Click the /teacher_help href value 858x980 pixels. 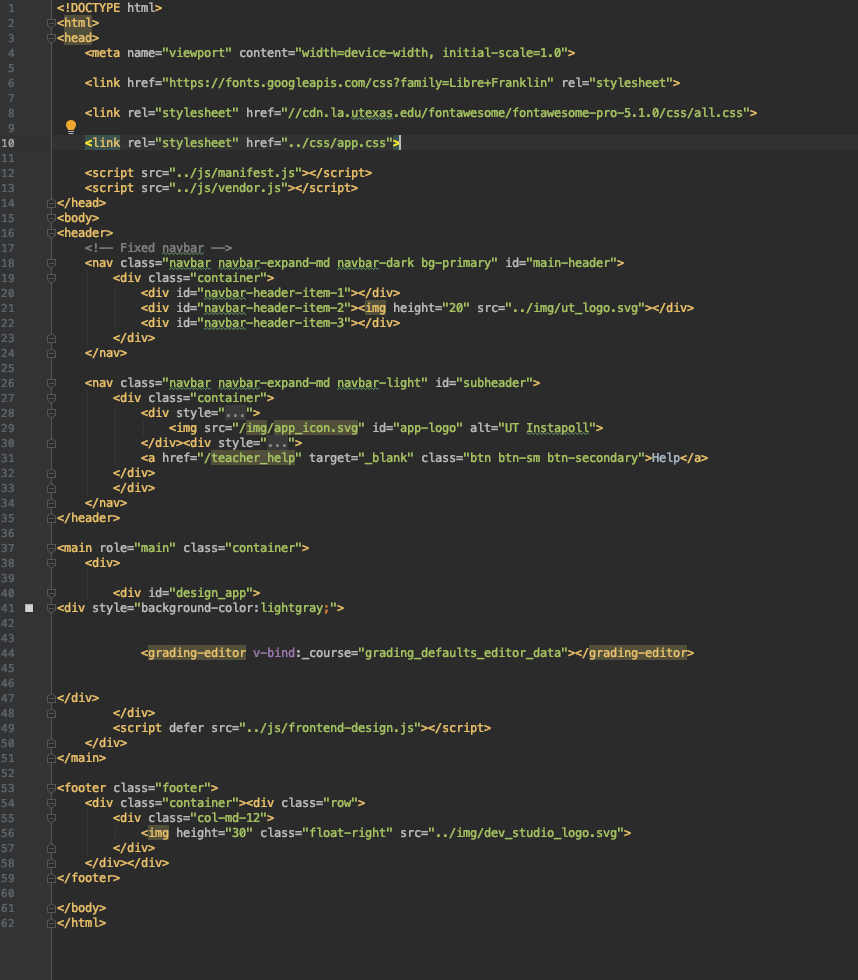tap(249, 458)
